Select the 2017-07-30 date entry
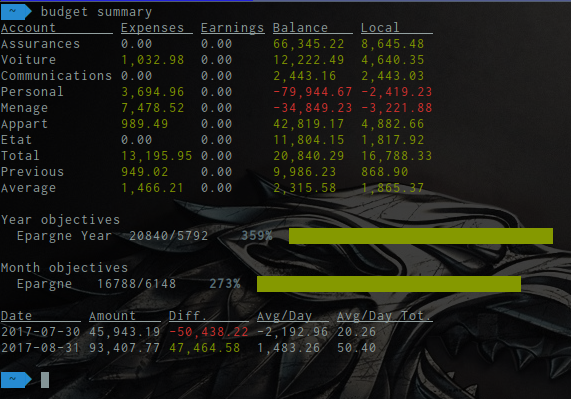The width and height of the screenshot is (571, 399). 40,332
